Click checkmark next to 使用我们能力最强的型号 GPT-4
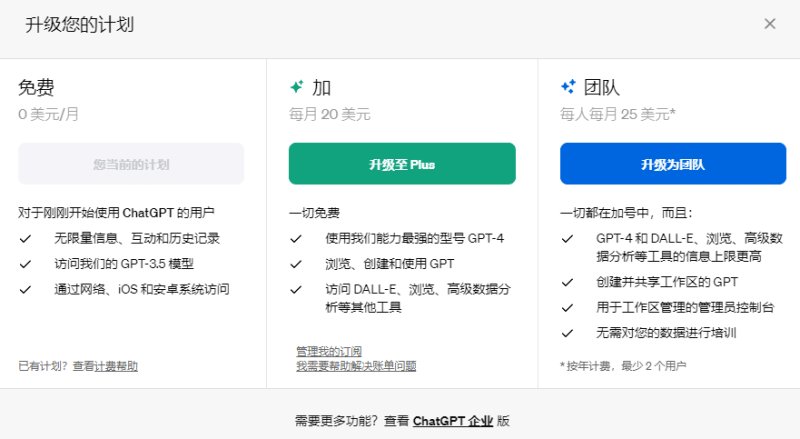 [296, 238]
